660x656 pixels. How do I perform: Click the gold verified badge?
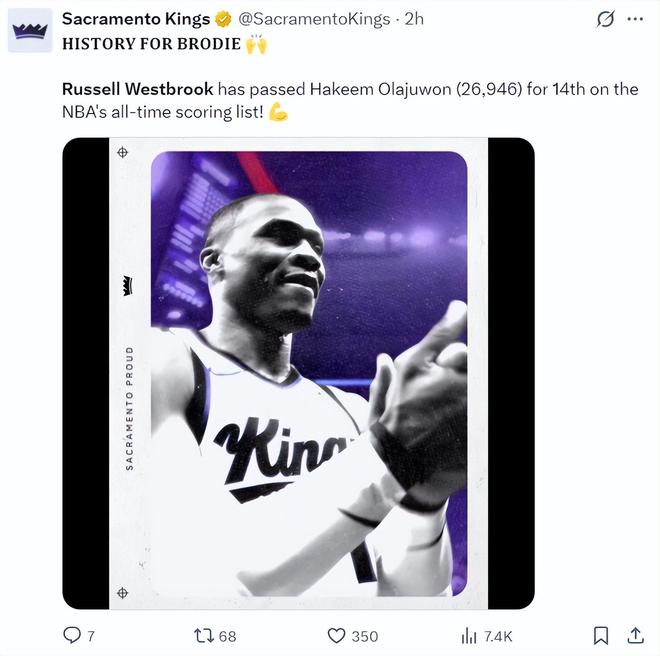click(225, 19)
